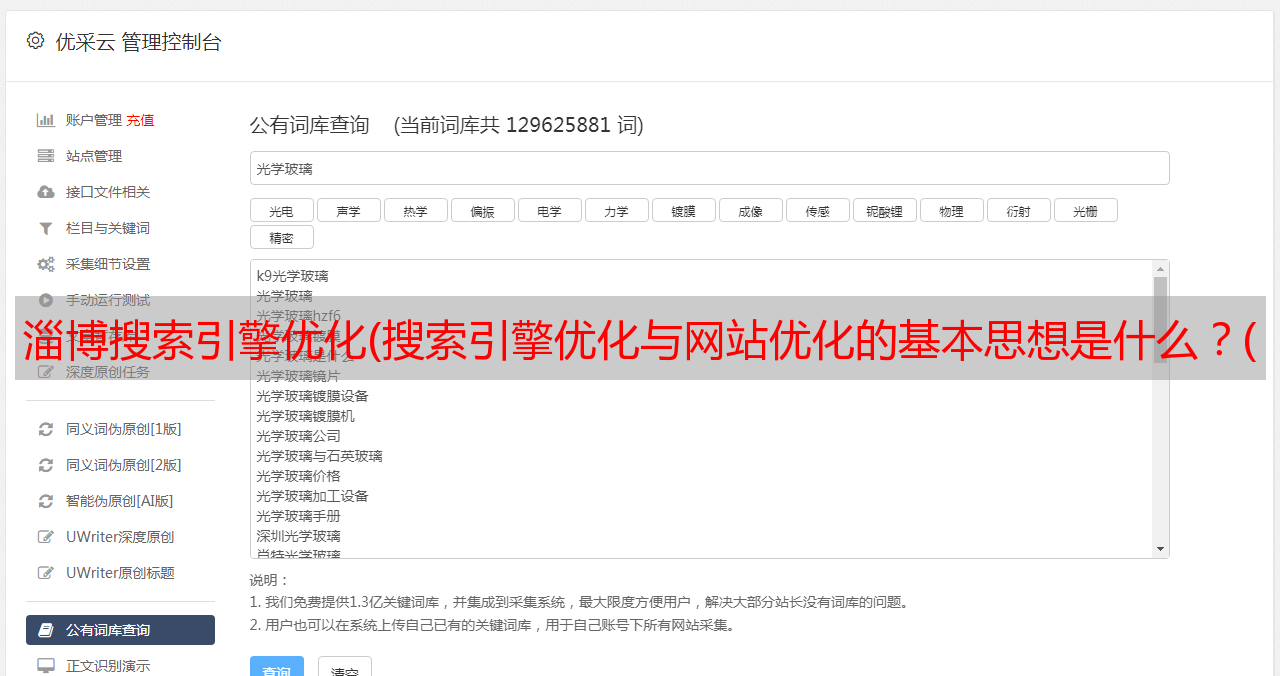Click the monitor icon beside 正文识别演示

point(46,665)
